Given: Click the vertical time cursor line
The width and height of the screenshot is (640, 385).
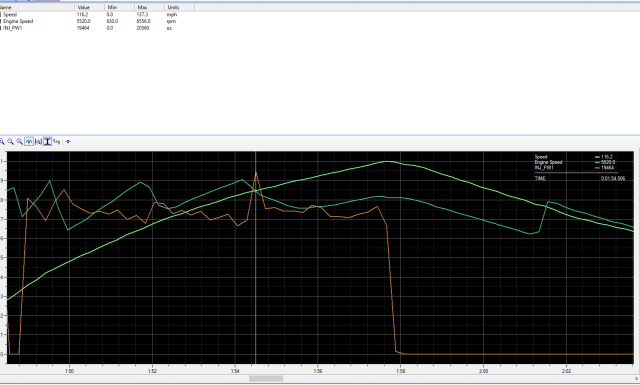Looking at the screenshot, I should 256,257.
